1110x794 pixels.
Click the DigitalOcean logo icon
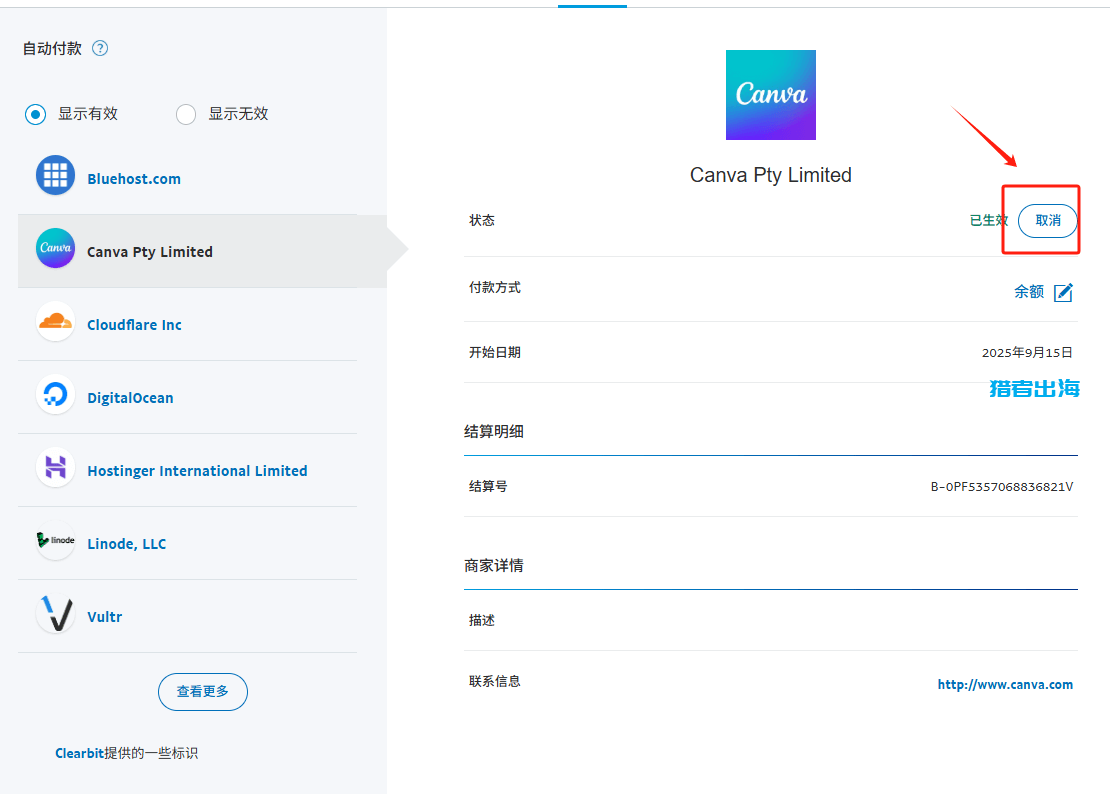click(55, 394)
